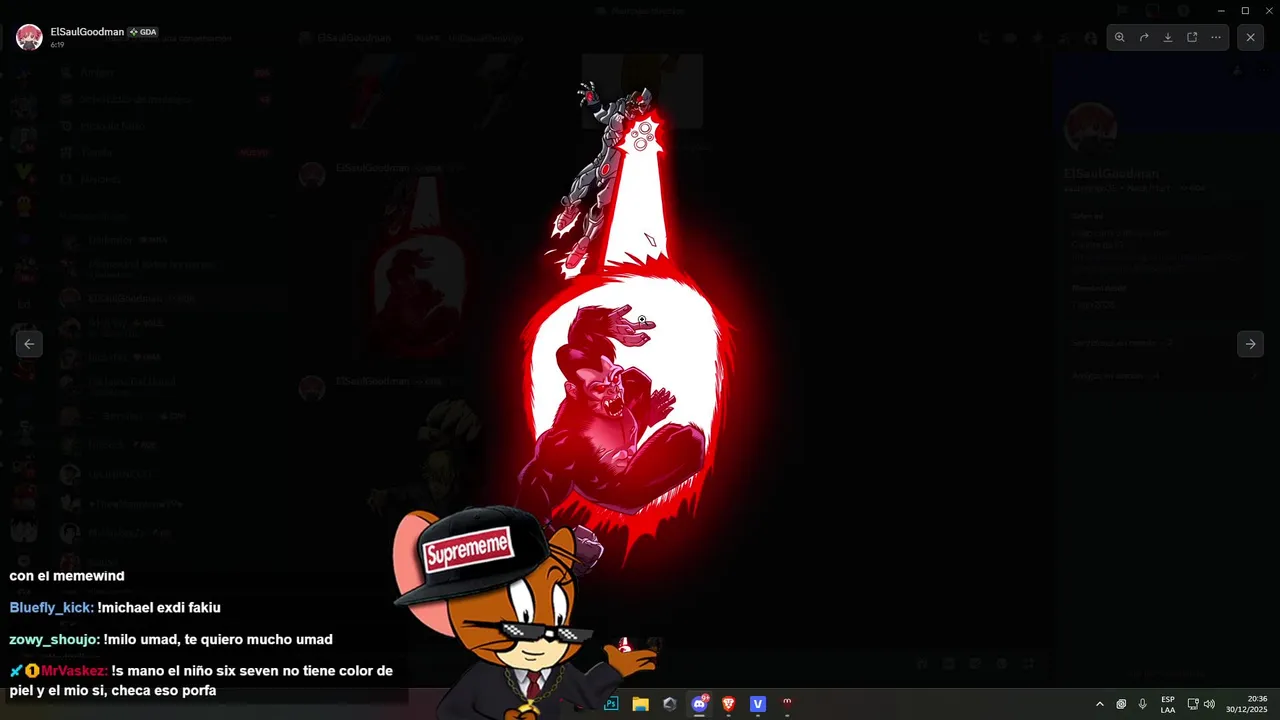Open the gray hexagon app in taskbar
Image resolution: width=1280 pixels, height=720 pixels.
click(x=669, y=704)
